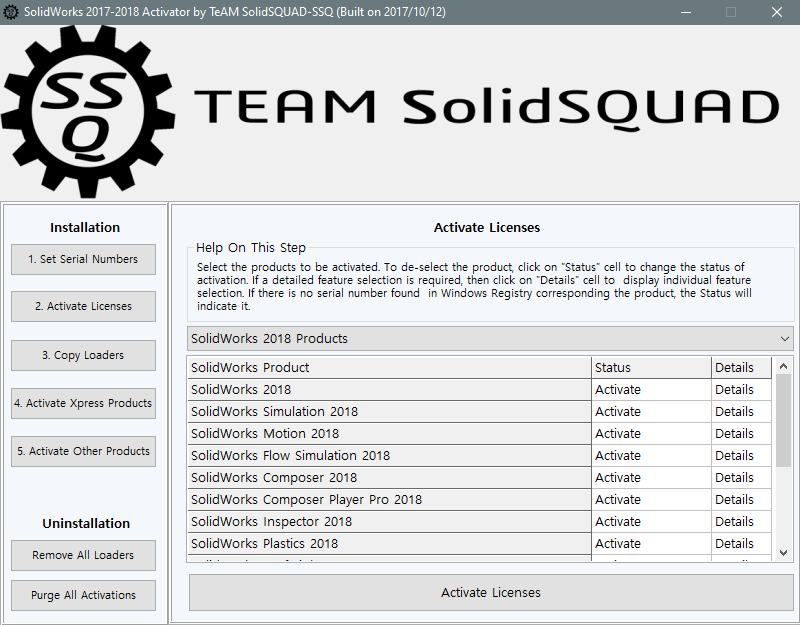
Task: Select 'SolidWorks Flow Simulation 2018' product name
Action: click(x=389, y=455)
